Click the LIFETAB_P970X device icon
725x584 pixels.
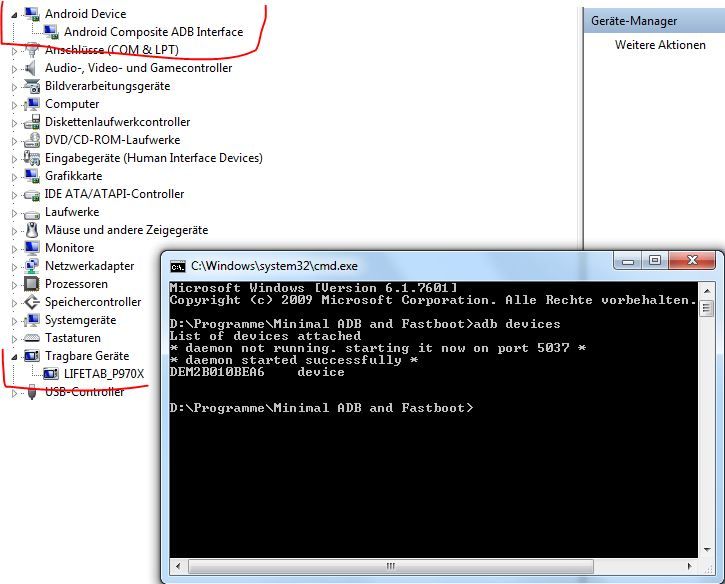pyautogui.click(x=52, y=374)
